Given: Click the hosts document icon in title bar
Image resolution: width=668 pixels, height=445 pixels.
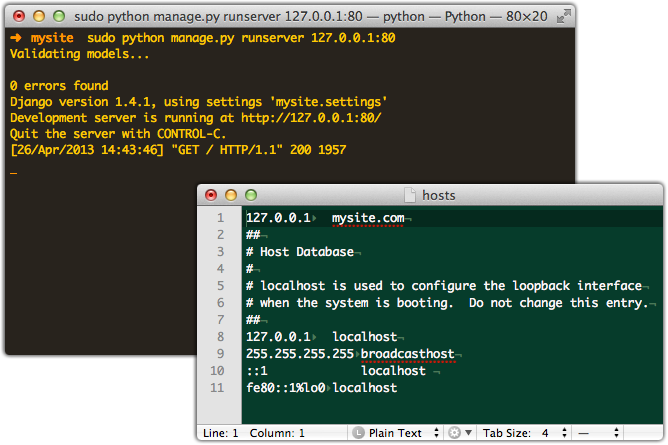Looking at the screenshot, I should point(410,195).
